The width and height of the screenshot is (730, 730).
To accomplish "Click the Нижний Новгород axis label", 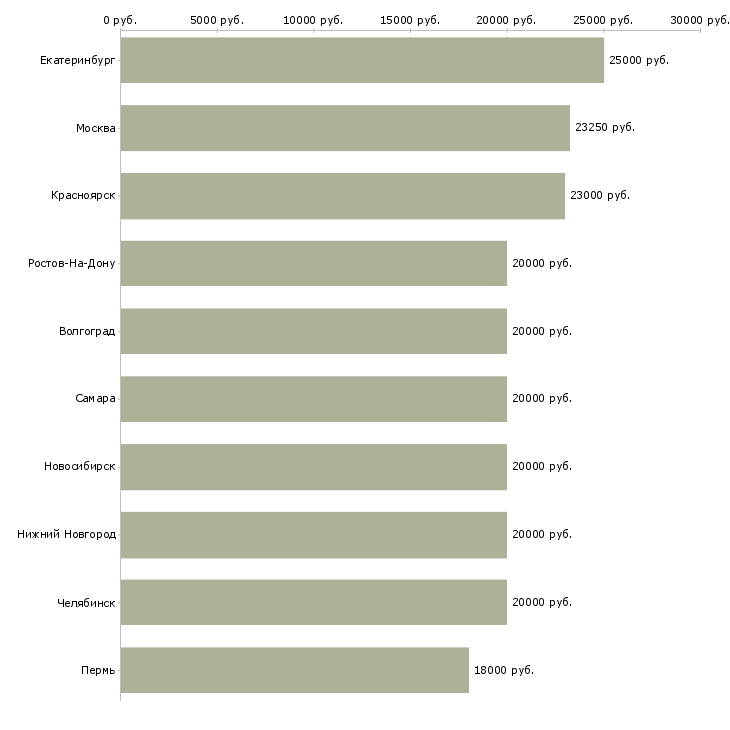I will (66, 534).
